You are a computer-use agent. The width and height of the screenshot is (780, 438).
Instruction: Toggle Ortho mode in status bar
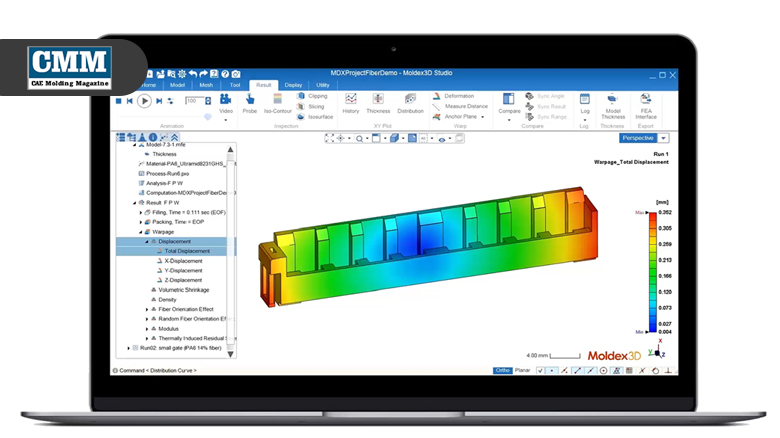[x=502, y=371]
